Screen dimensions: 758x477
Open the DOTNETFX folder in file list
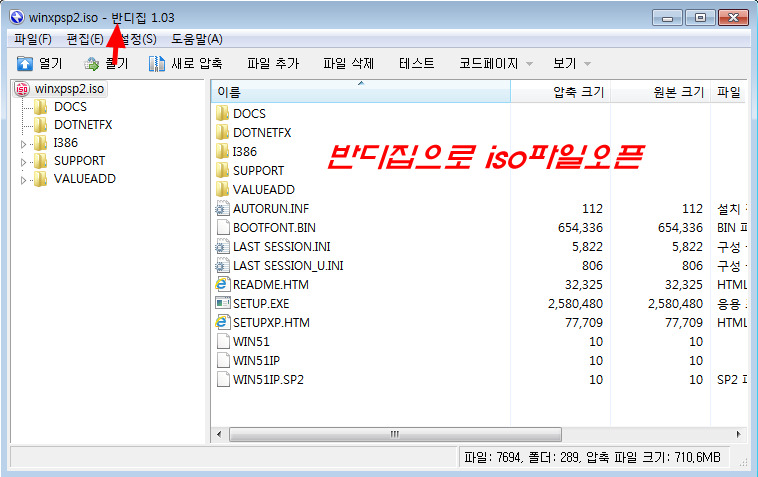261,132
